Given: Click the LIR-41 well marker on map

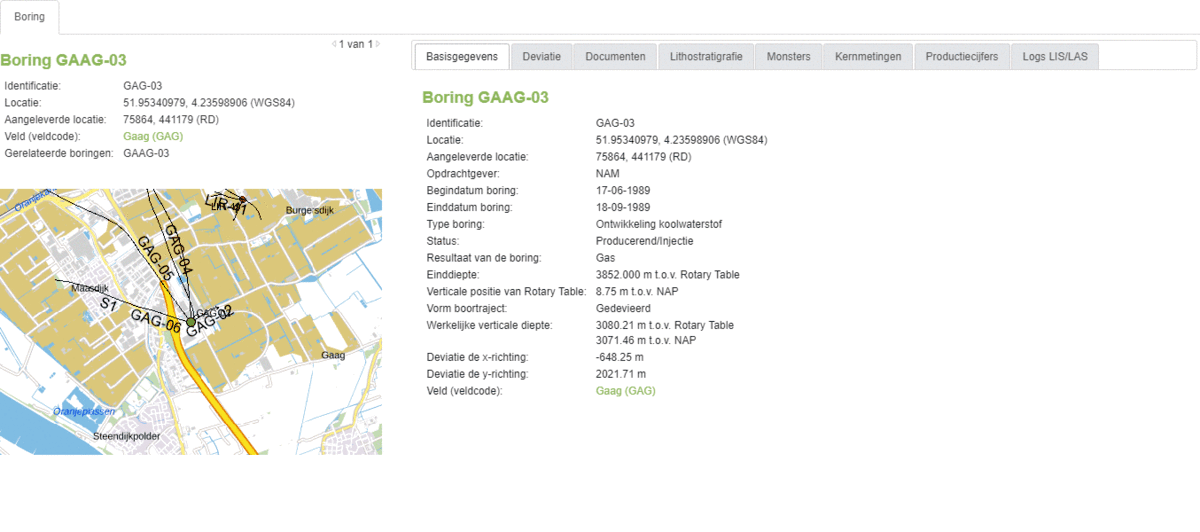Looking at the screenshot, I should (241, 200).
